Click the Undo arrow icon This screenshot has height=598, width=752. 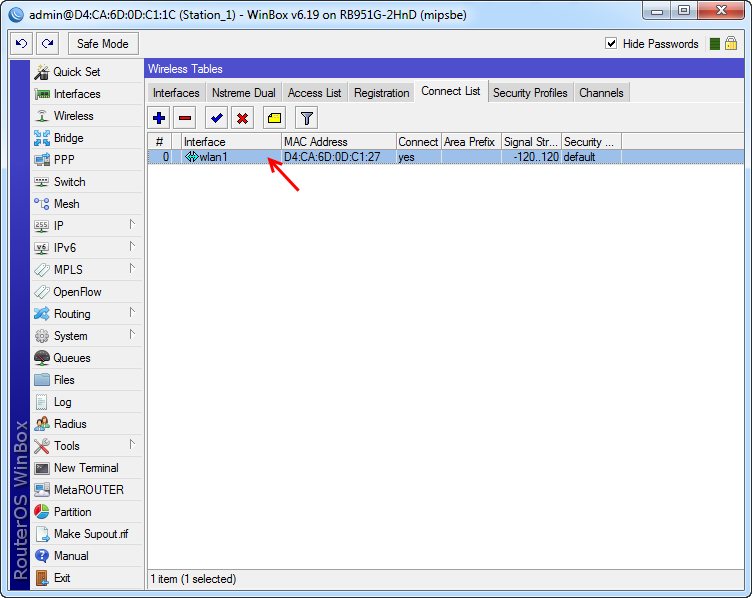[x=22, y=44]
